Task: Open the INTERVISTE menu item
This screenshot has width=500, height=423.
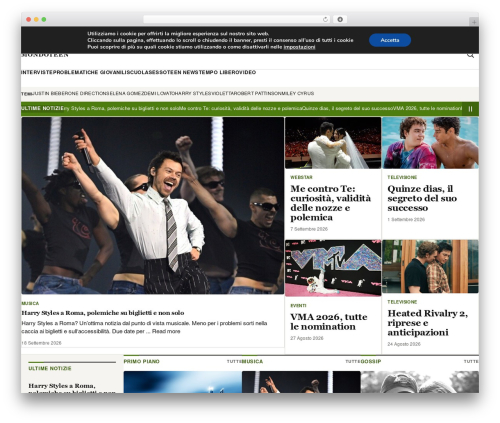Action: pyautogui.click(x=36, y=72)
